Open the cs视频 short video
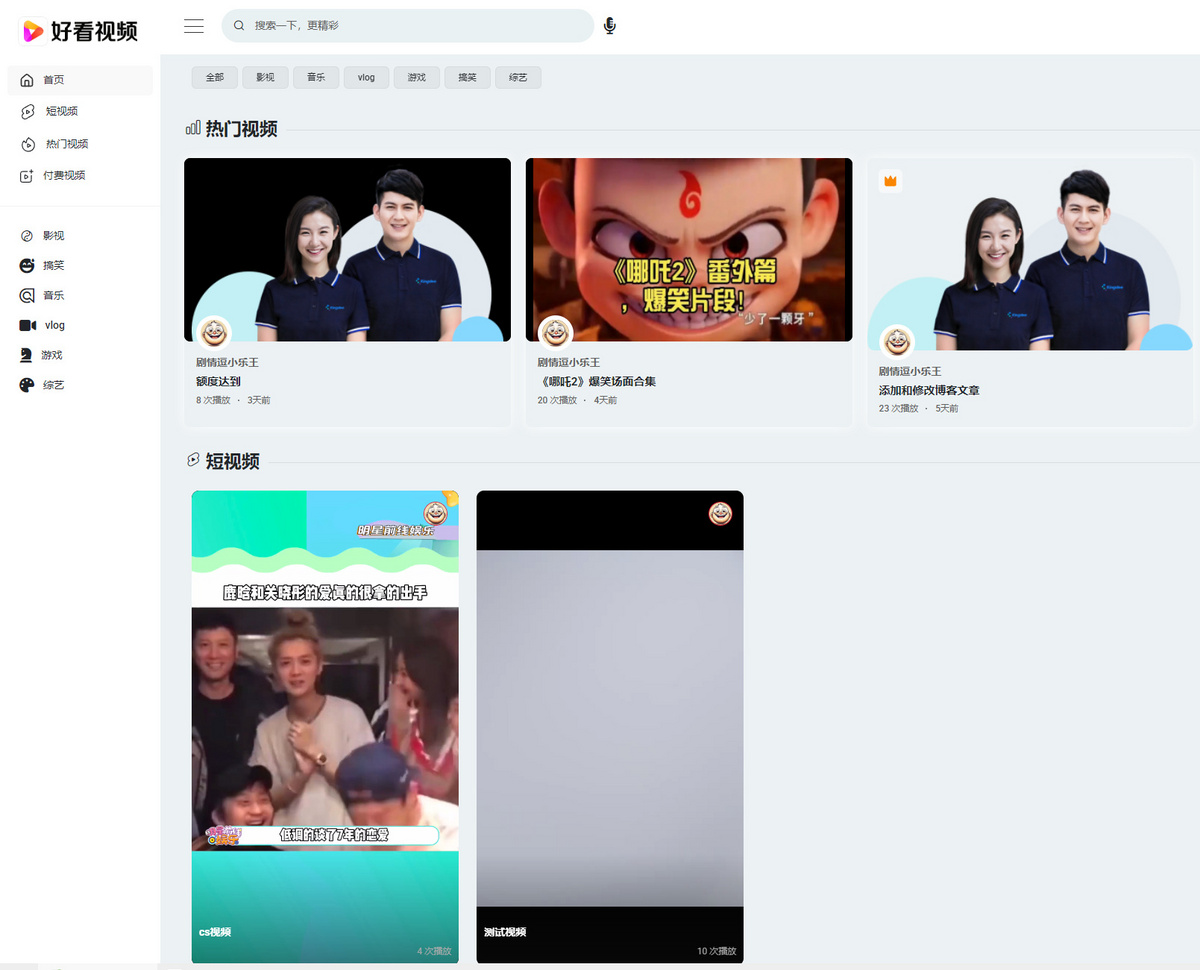This screenshot has height=970, width=1200. coord(325,726)
